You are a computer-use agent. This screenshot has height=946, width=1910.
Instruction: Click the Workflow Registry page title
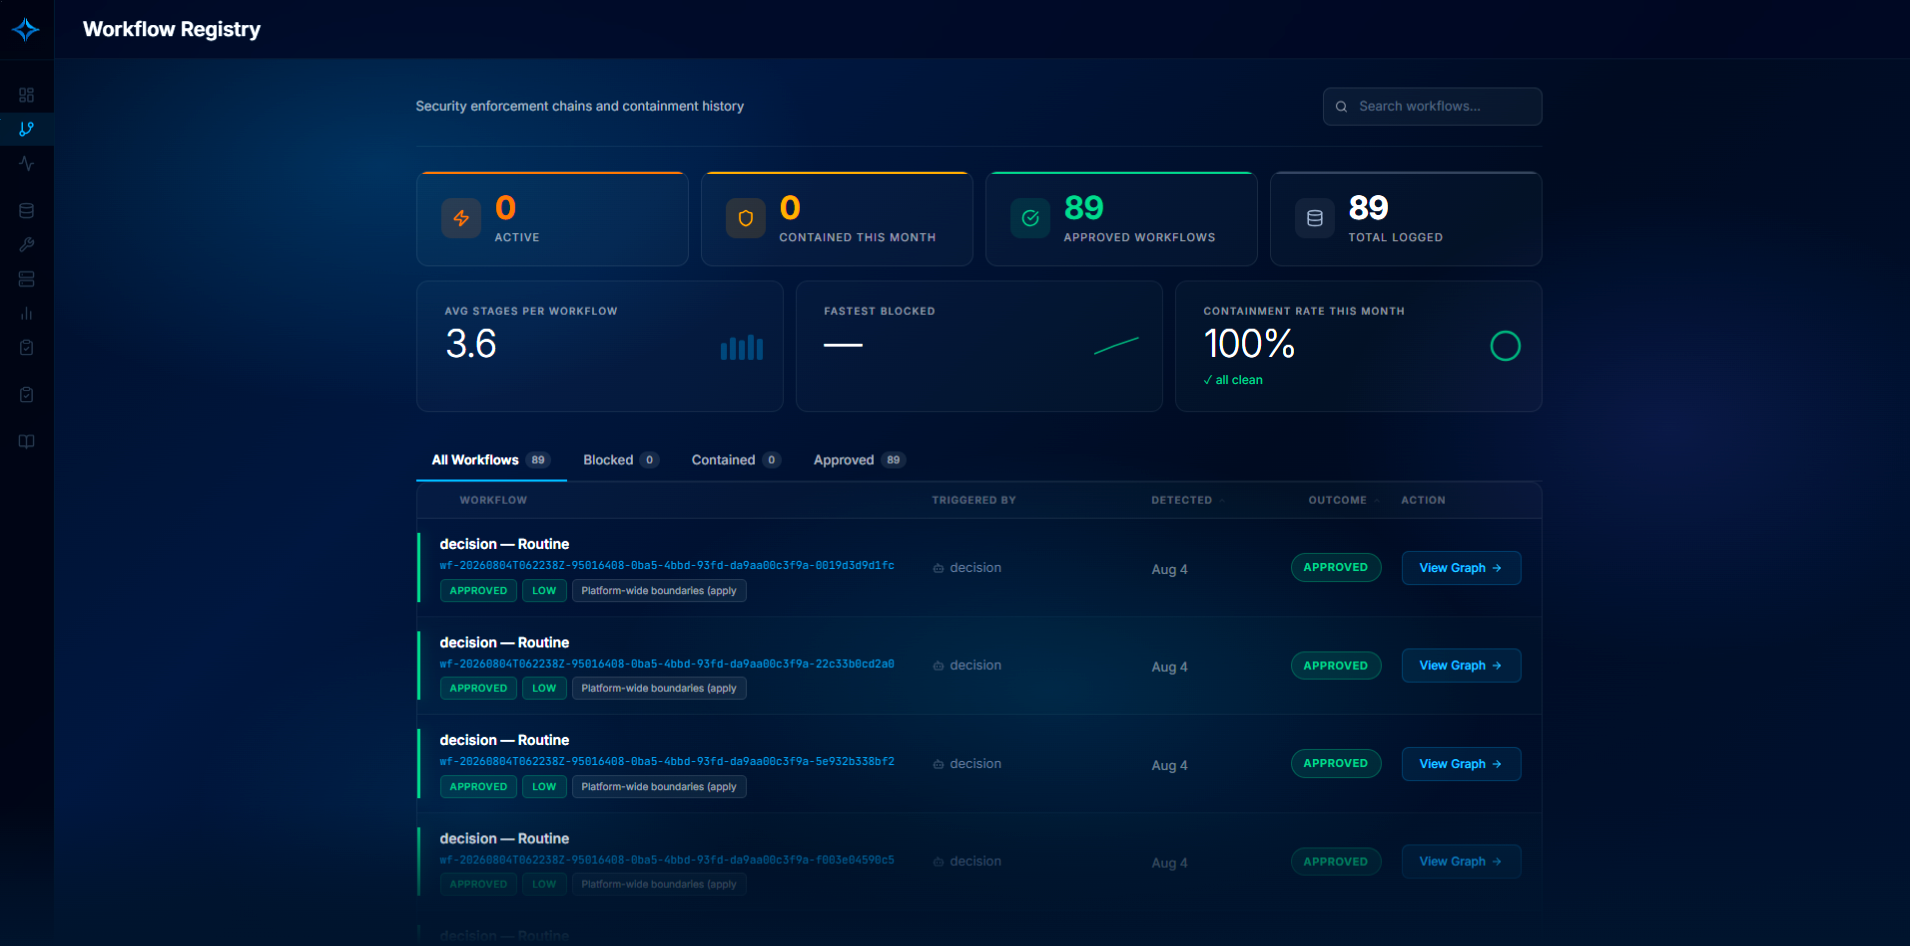click(x=172, y=30)
